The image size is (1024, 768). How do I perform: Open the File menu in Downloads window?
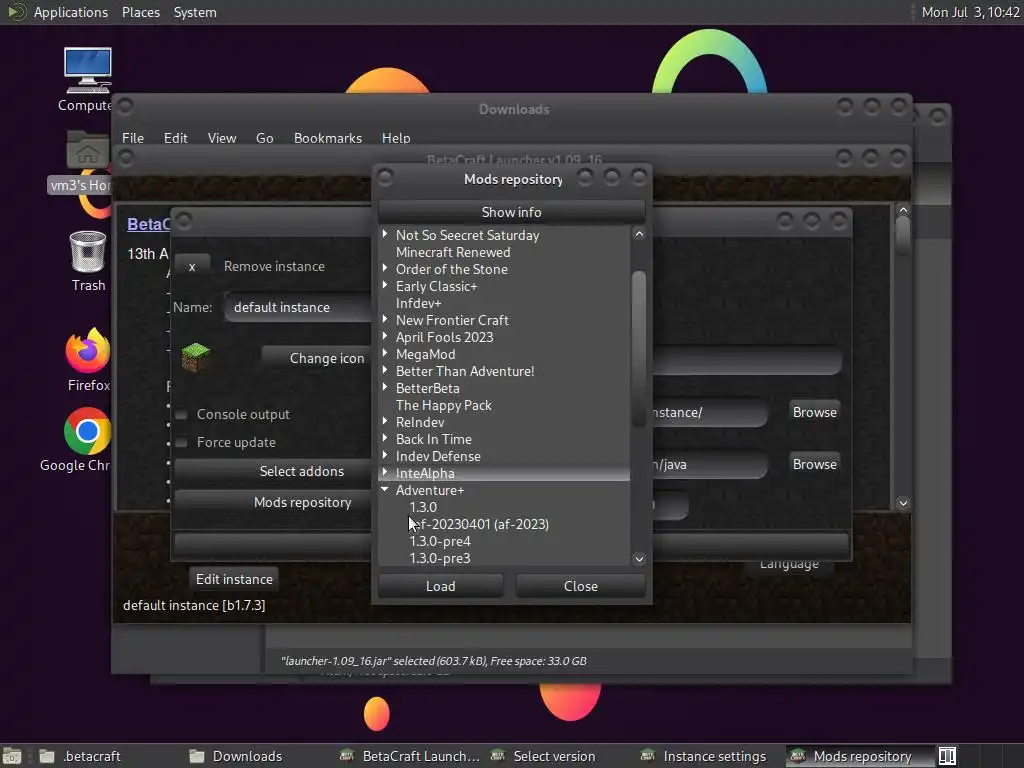(x=133, y=138)
